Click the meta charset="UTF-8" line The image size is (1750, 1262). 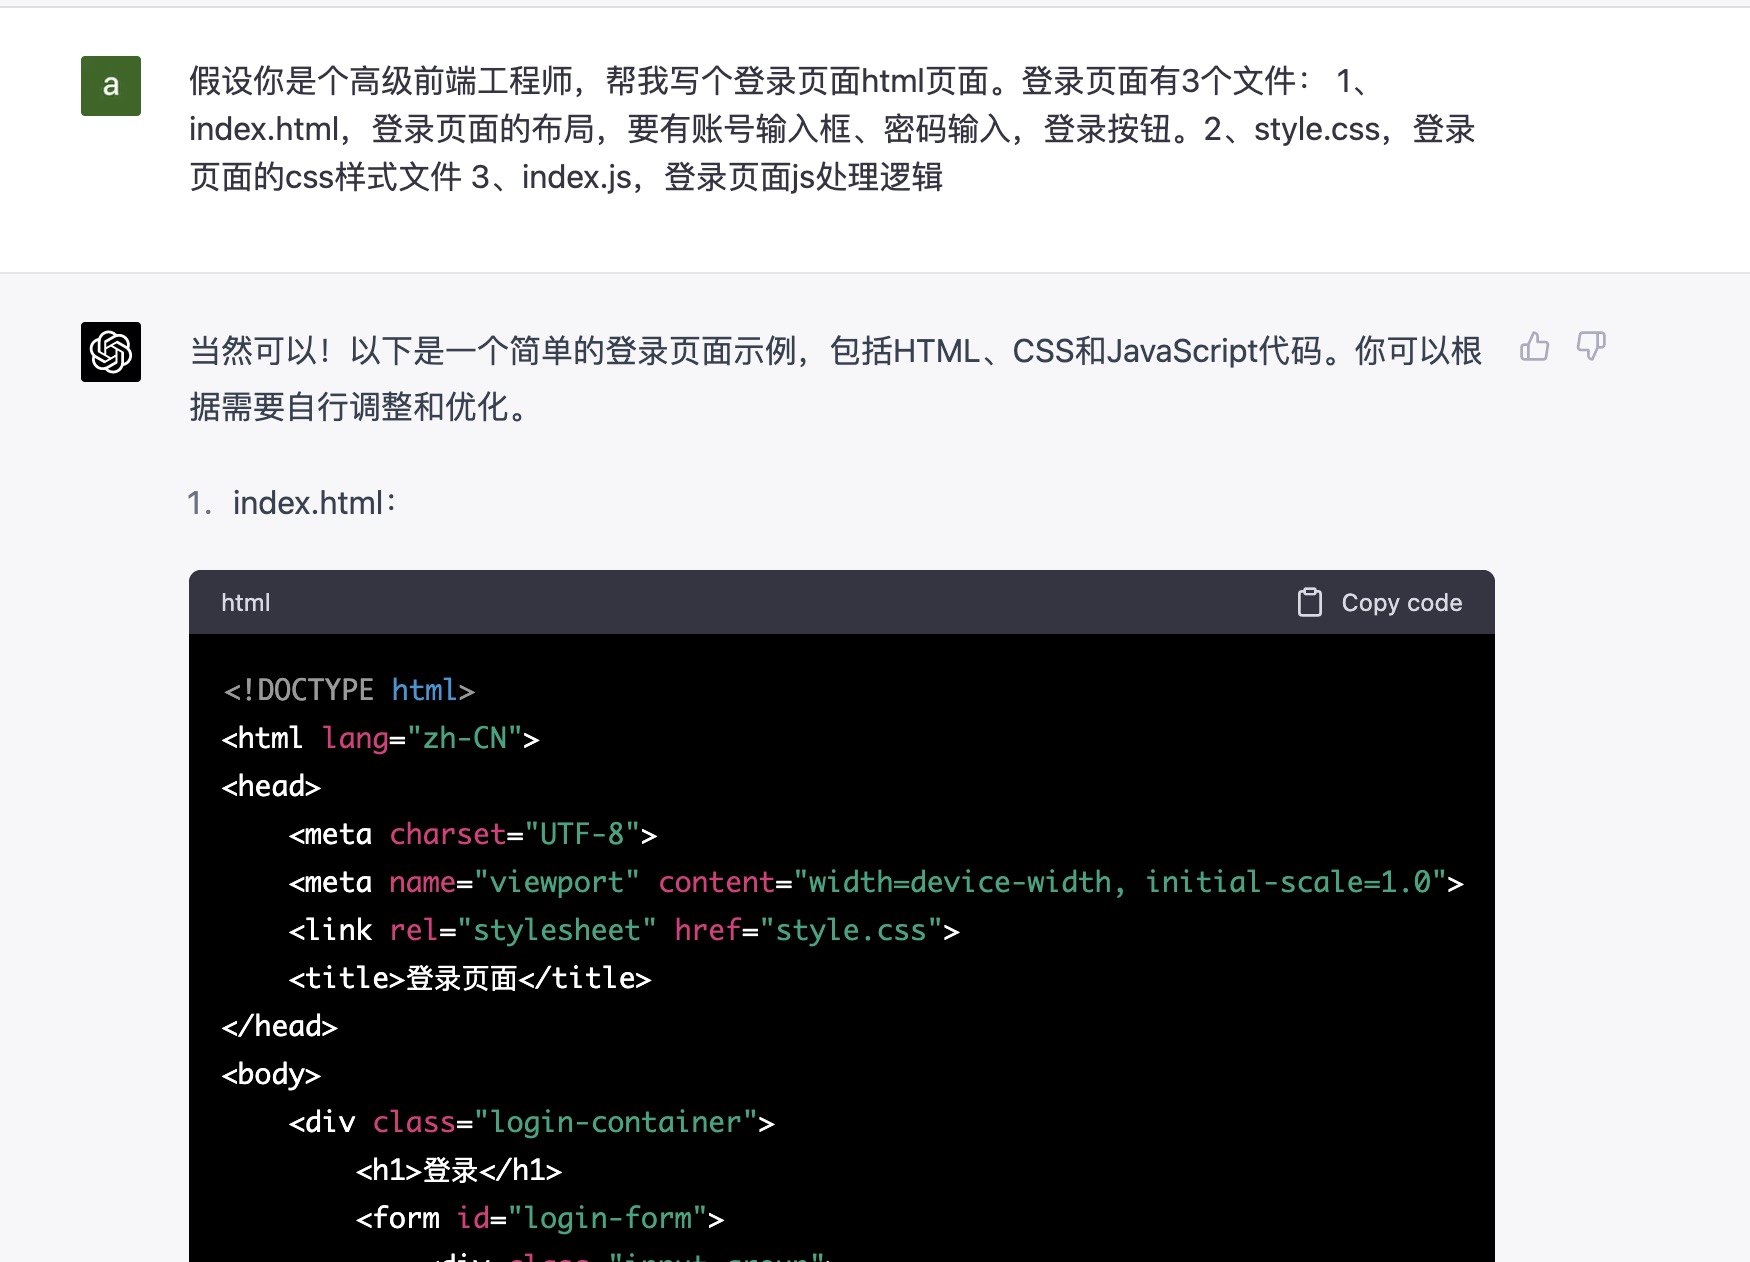pyautogui.click(x=473, y=834)
